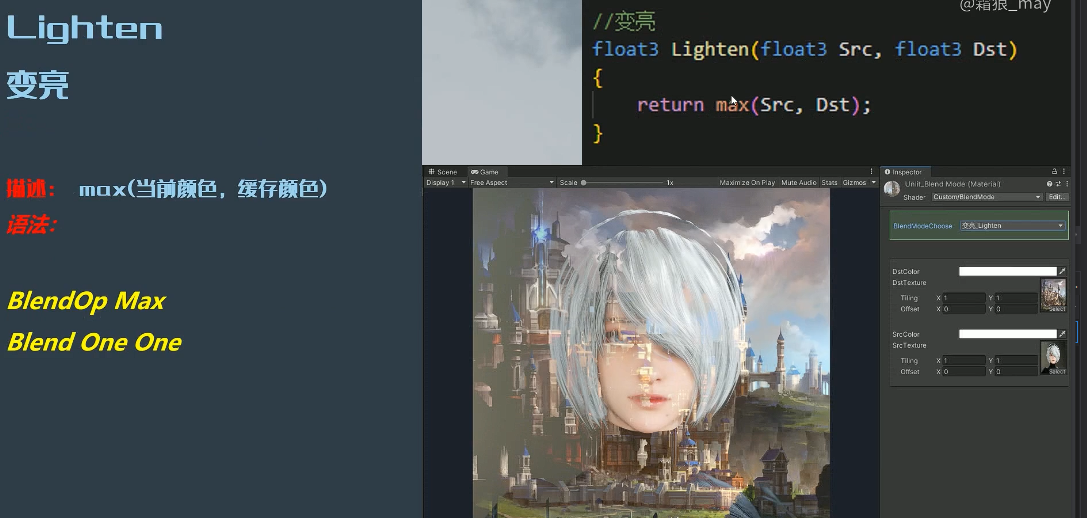Click SrcTexture Tiling X field
The width and height of the screenshot is (1087, 518).
pyautogui.click(x=964, y=361)
